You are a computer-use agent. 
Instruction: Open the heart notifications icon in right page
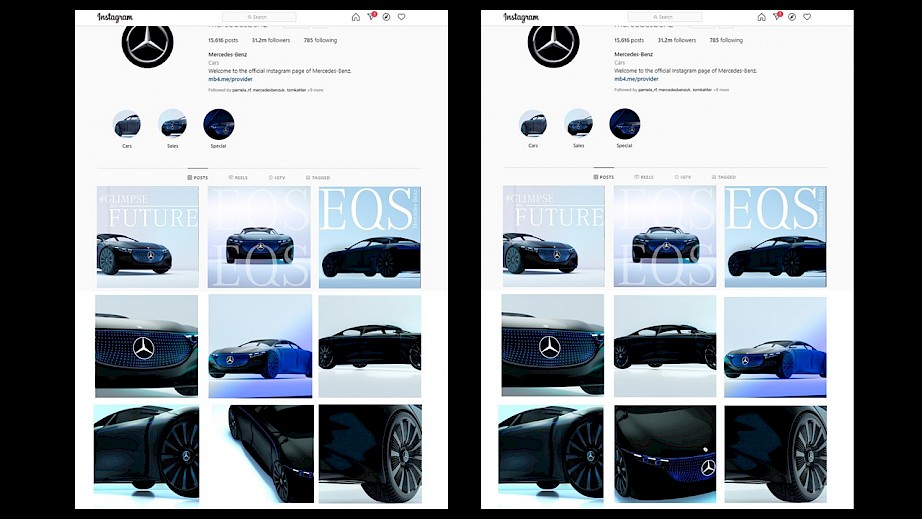[x=807, y=17]
